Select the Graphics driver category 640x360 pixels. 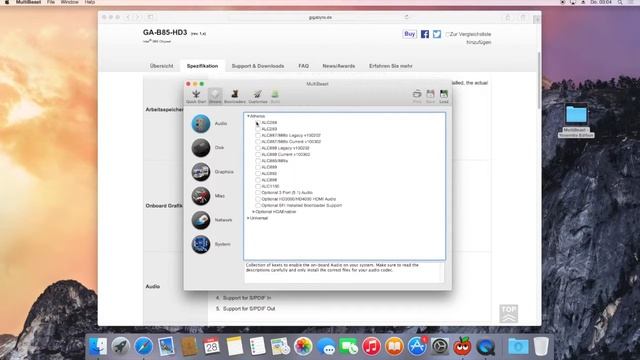tap(201, 172)
